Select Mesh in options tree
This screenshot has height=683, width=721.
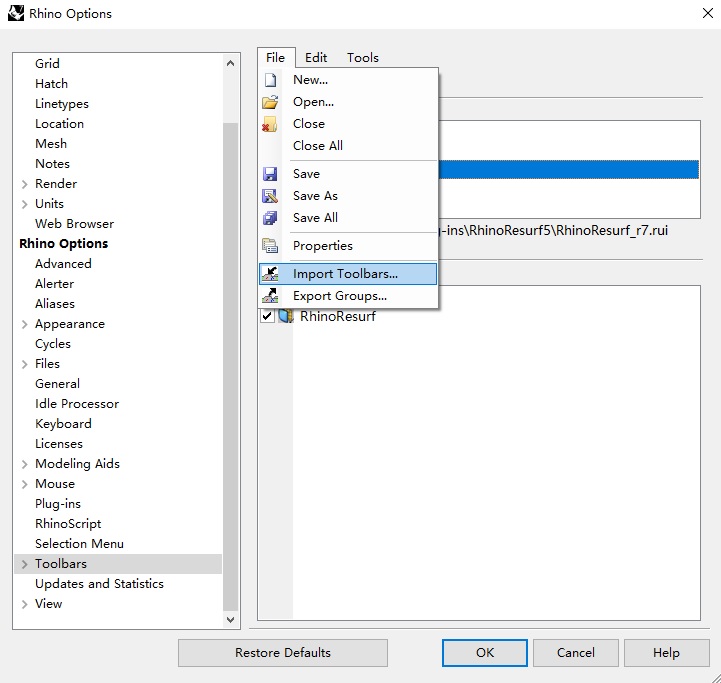pos(51,144)
